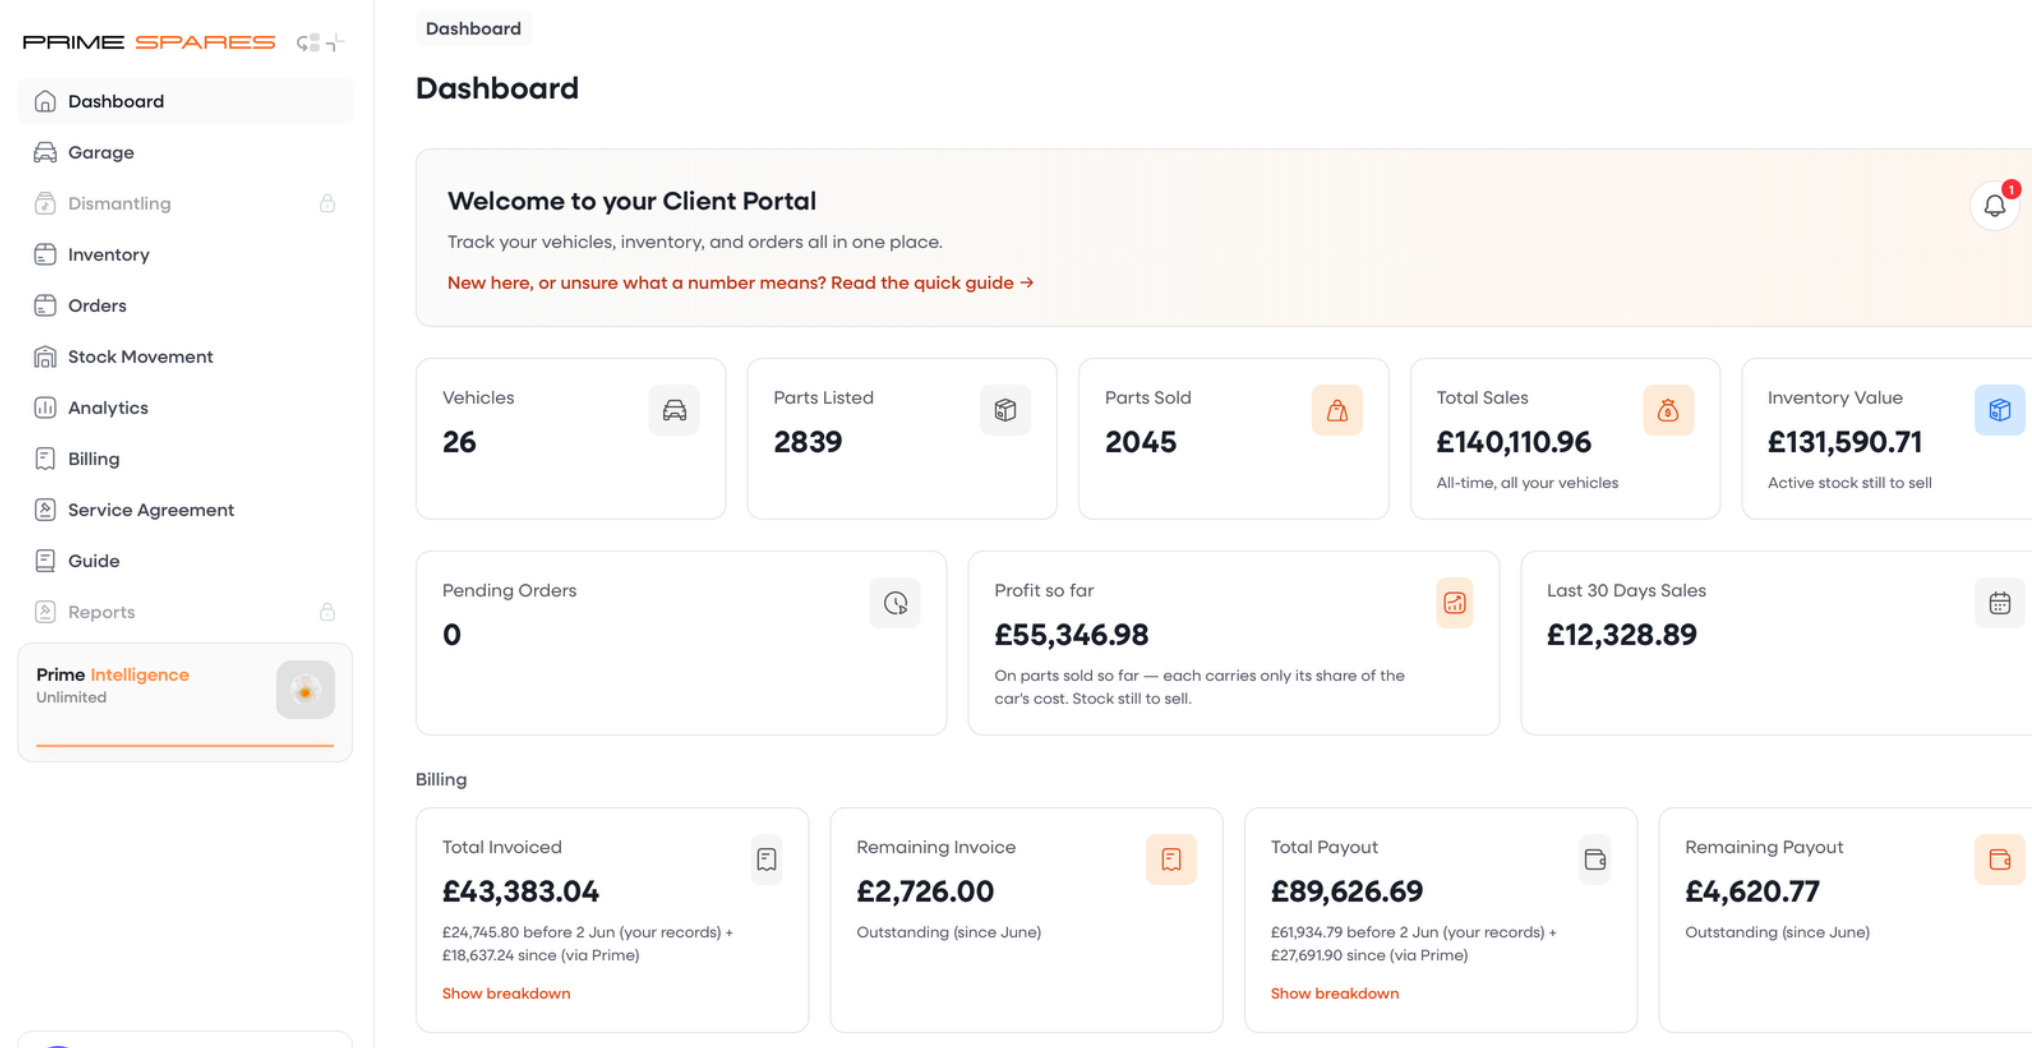2032x1048 pixels.
Task: Click the Total Payout wallet icon
Action: 1595,860
